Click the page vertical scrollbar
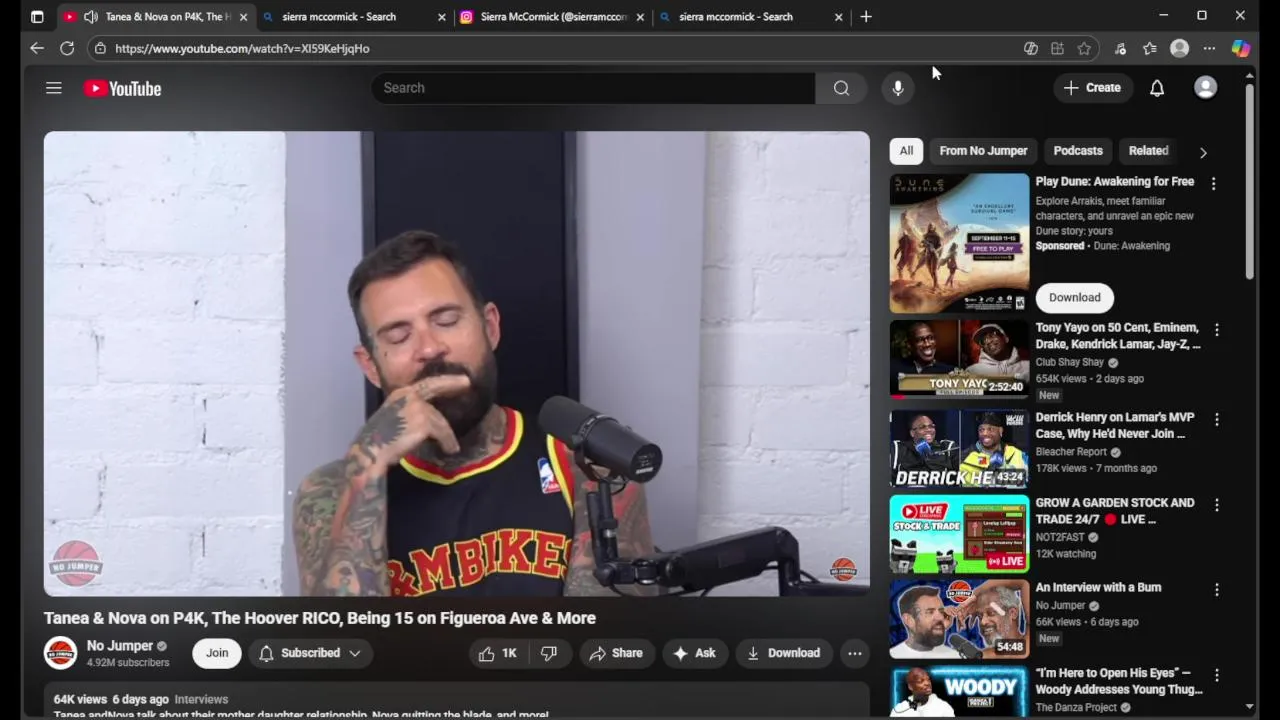The image size is (1280, 720). coord(1249,180)
